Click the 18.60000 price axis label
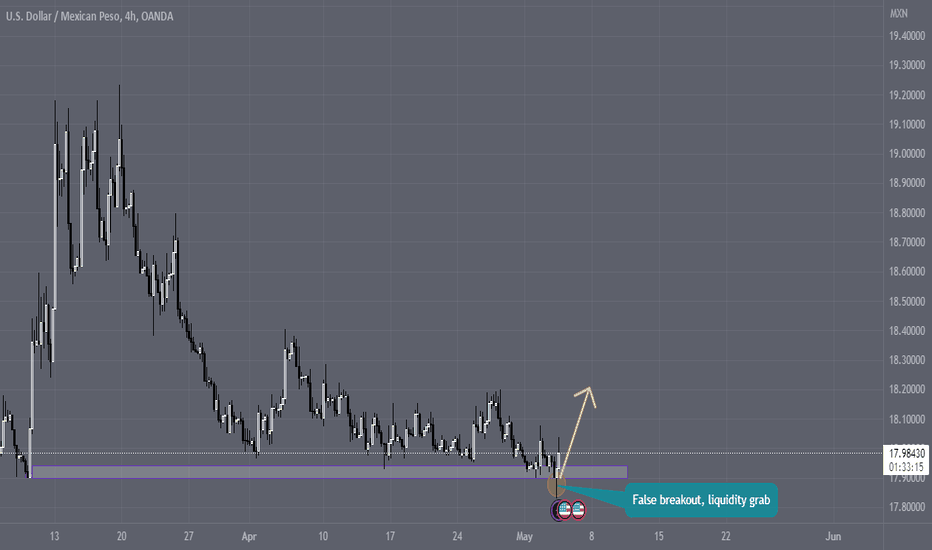This screenshot has width=932, height=550. pos(907,272)
